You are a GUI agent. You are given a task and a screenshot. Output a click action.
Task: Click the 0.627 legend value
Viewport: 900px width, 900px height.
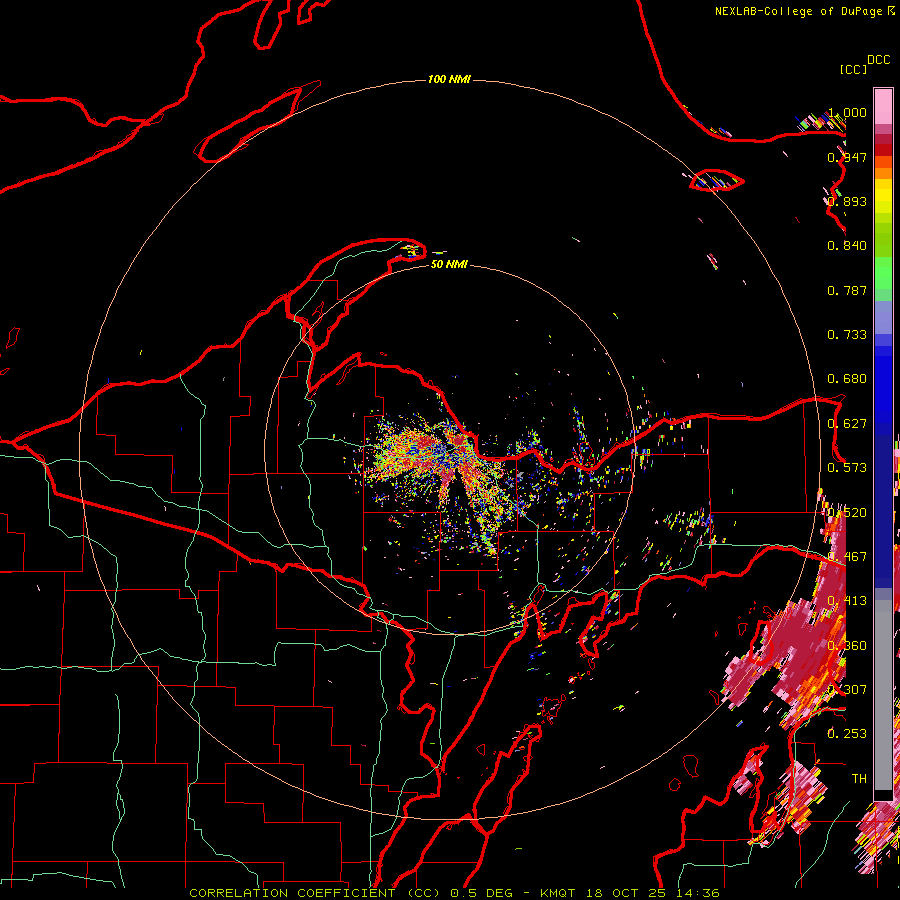(x=847, y=424)
